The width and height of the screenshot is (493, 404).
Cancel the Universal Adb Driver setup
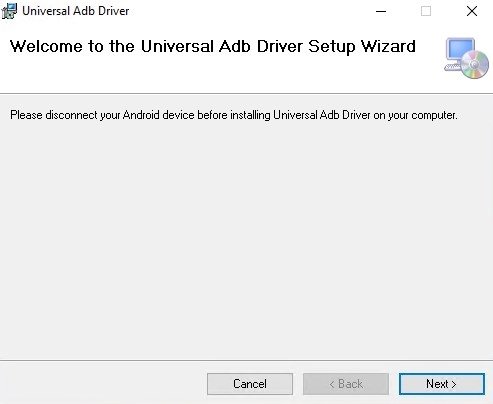point(250,384)
